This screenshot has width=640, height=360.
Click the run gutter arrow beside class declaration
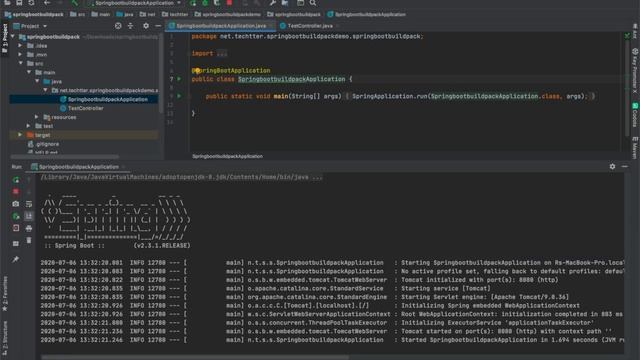[x=179, y=79]
